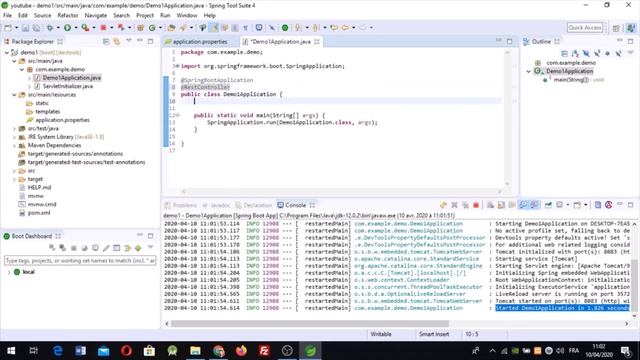Open Opera browser from the taskbar
640x360 pixels.
(x=126, y=351)
